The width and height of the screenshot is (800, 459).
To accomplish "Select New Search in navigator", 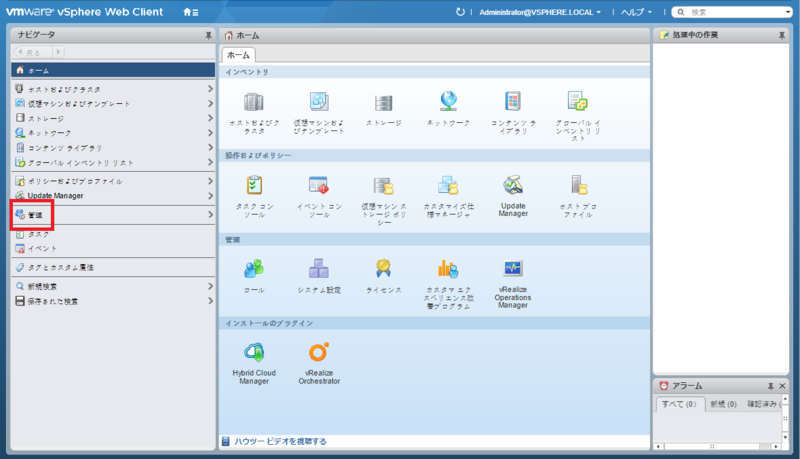I will 113,286.
